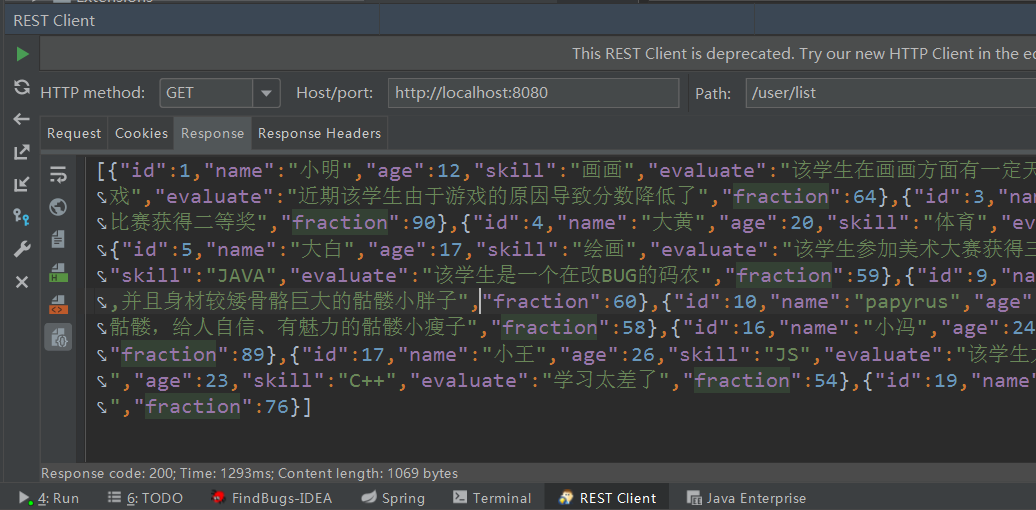Click the name "小冯" in response
Image resolution: width=1036 pixels, height=510 pixels.
(x=897, y=328)
